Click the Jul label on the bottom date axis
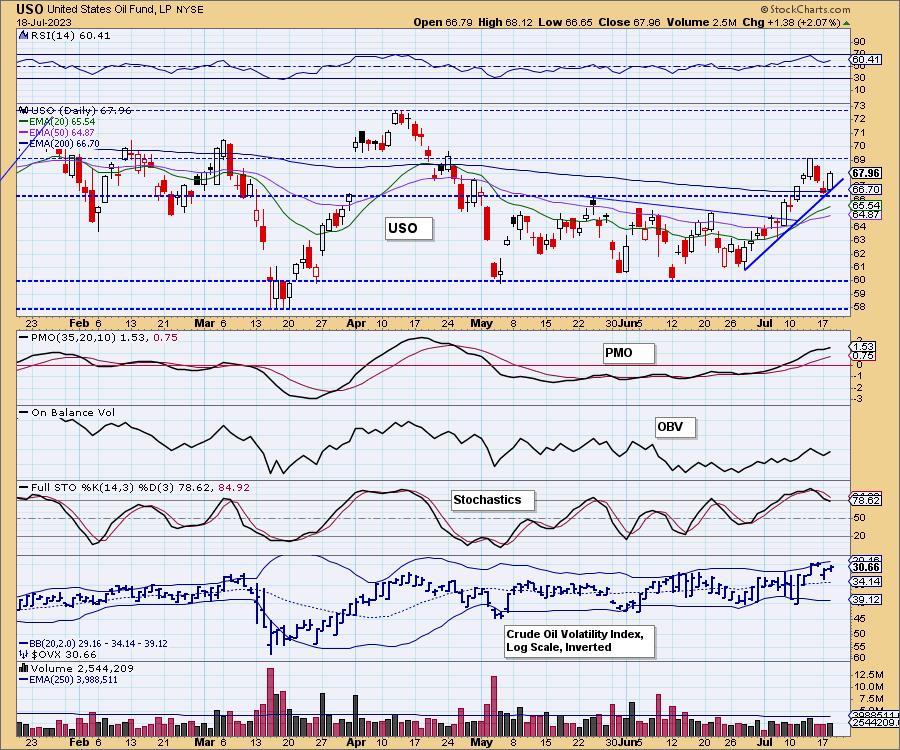 tap(765, 742)
